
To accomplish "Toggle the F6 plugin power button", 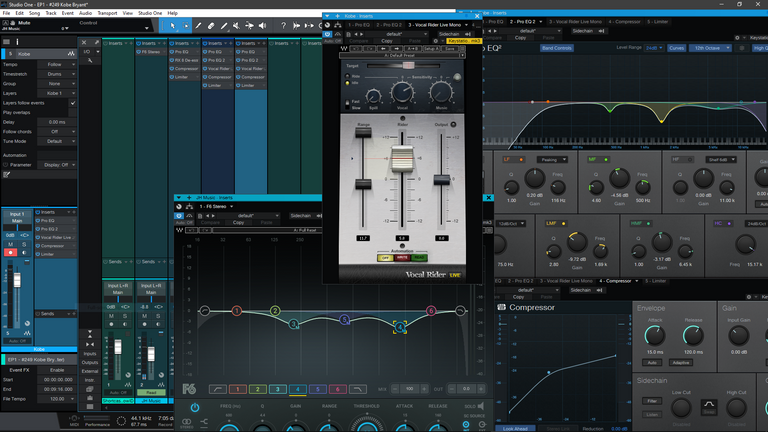I will [195, 407].
